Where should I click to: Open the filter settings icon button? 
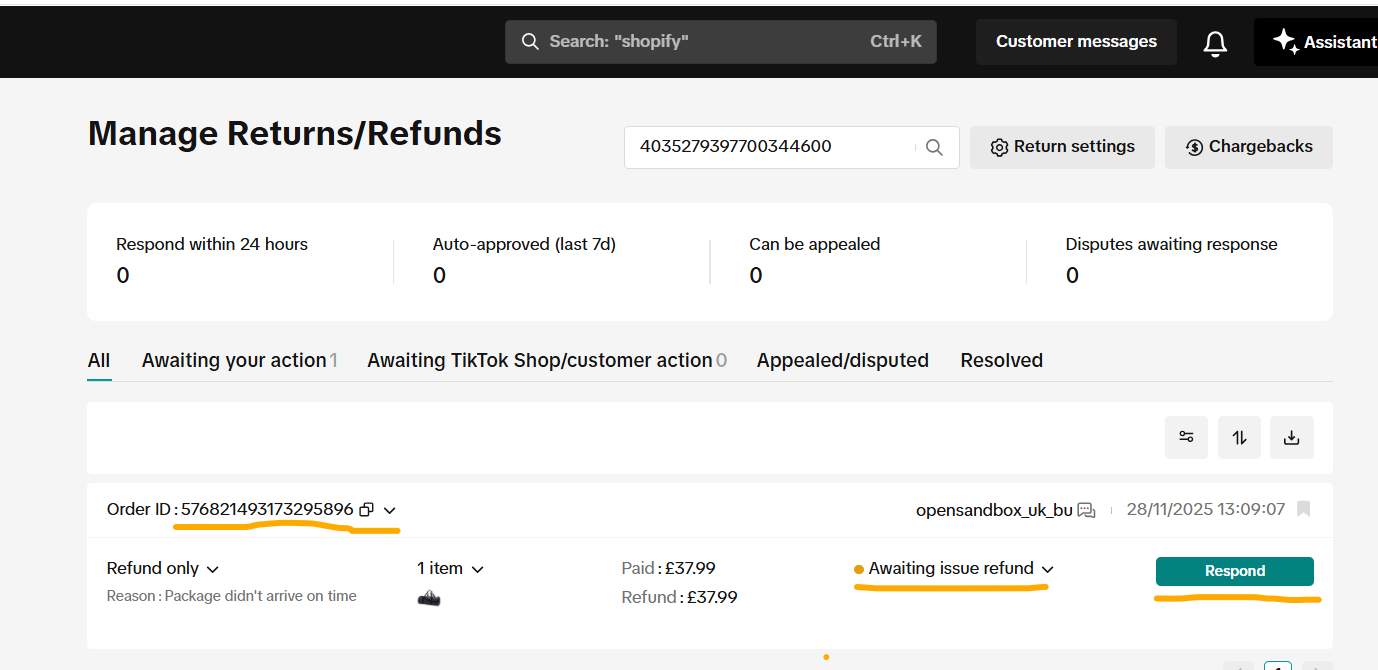click(x=1186, y=437)
